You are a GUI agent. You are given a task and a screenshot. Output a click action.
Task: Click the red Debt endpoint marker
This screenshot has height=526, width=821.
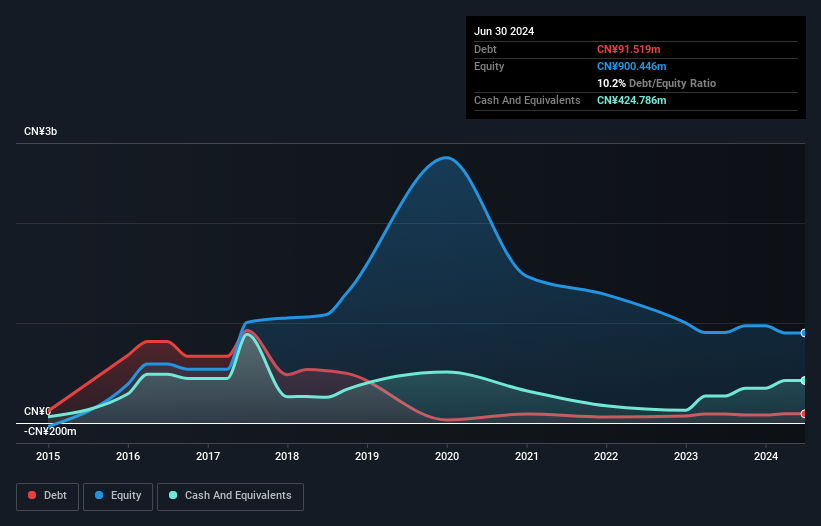click(x=804, y=414)
